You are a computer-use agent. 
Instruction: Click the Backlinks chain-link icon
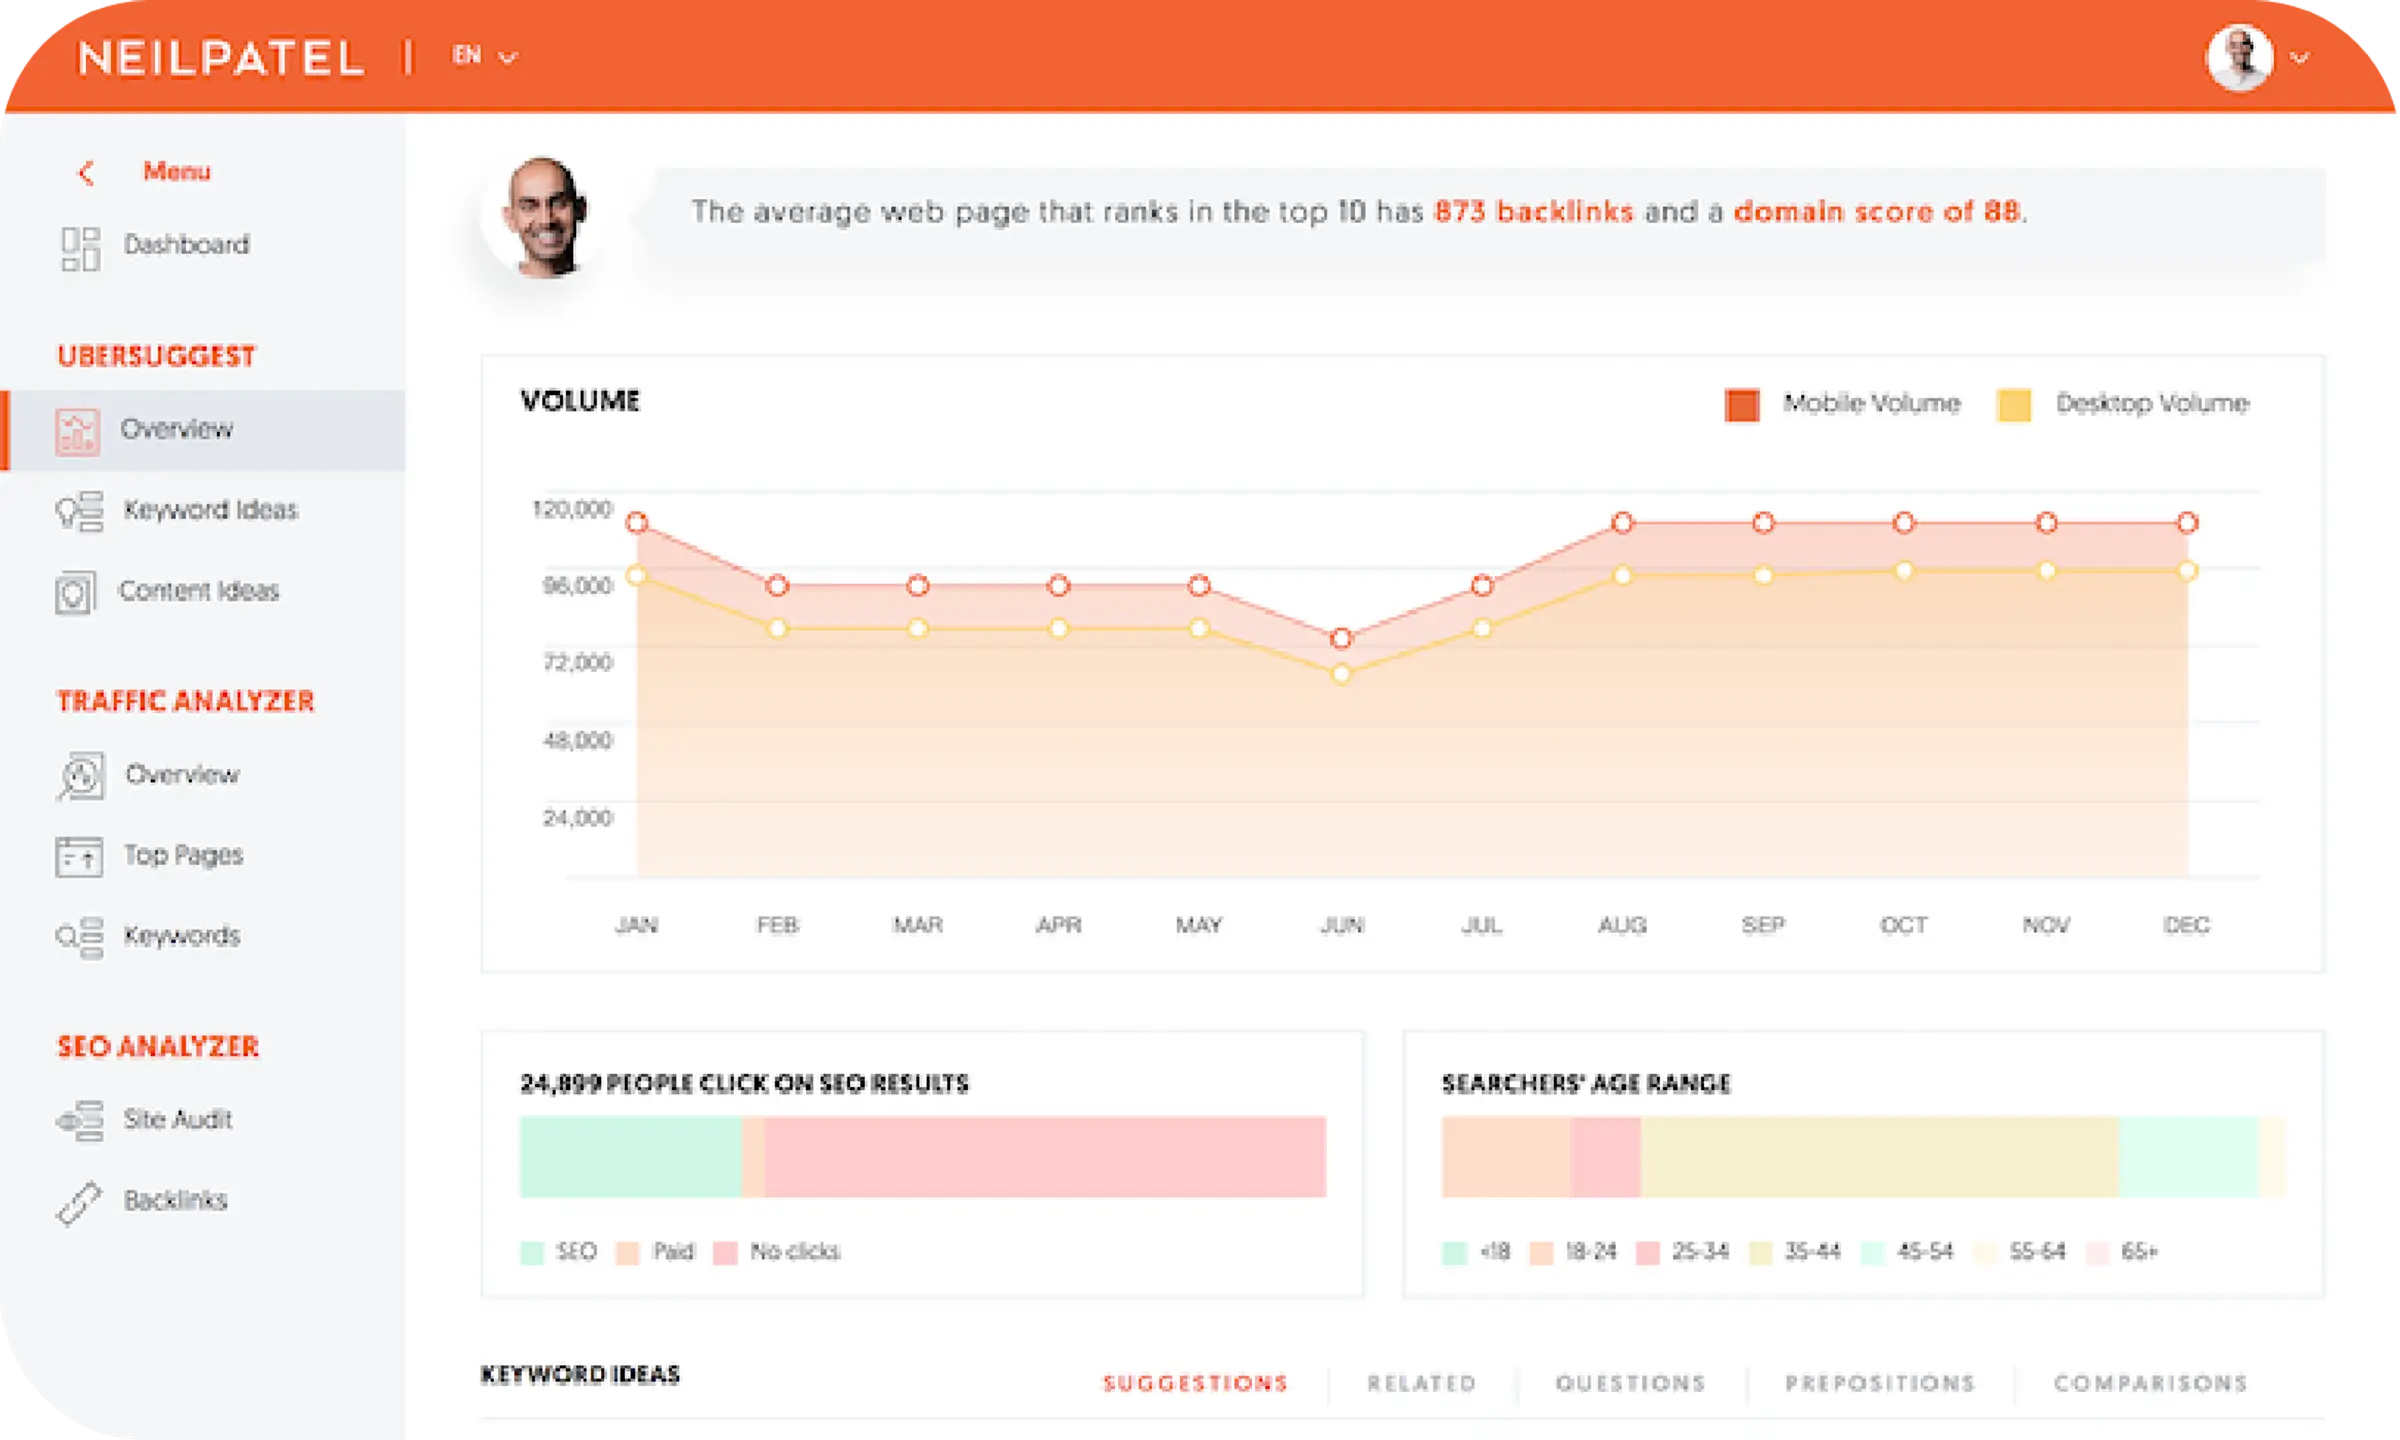pyautogui.click(x=79, y=1203)
